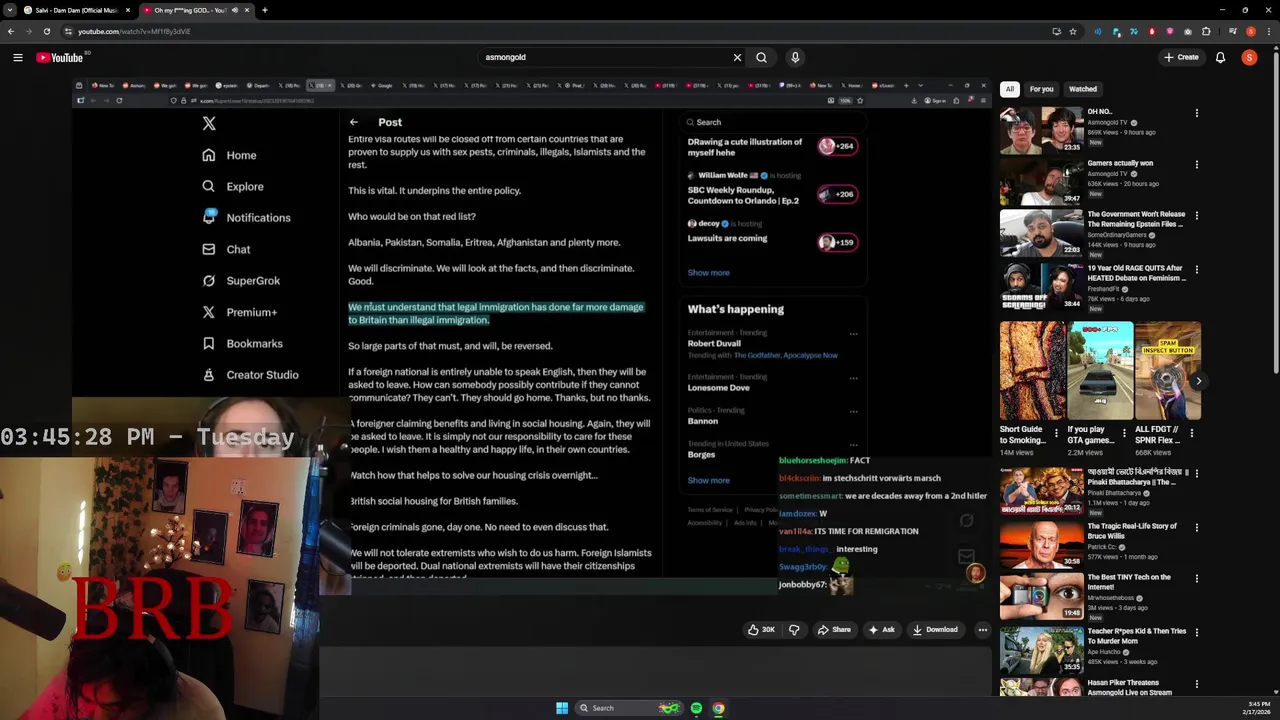Click the install app icon in address bar
This screenshot has height=720, width=1280.
(x=1056, y=31)
